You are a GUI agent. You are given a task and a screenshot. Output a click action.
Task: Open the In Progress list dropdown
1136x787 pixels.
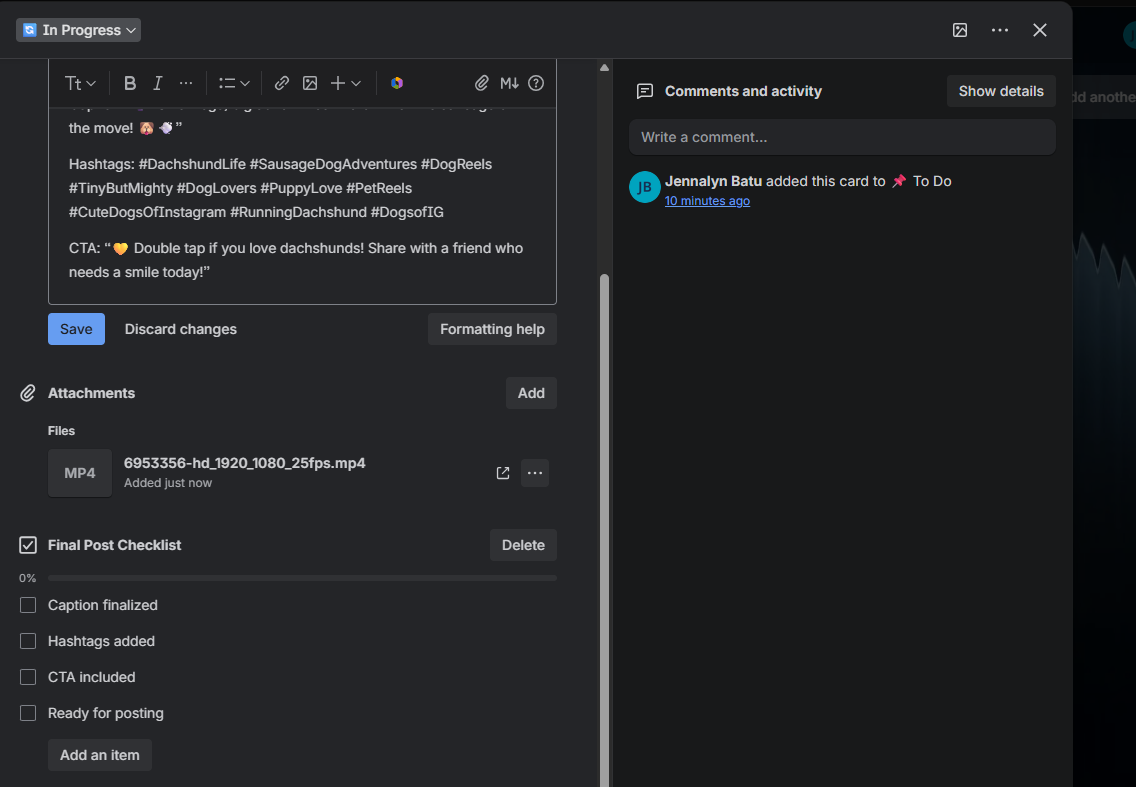tap(78, 30)
